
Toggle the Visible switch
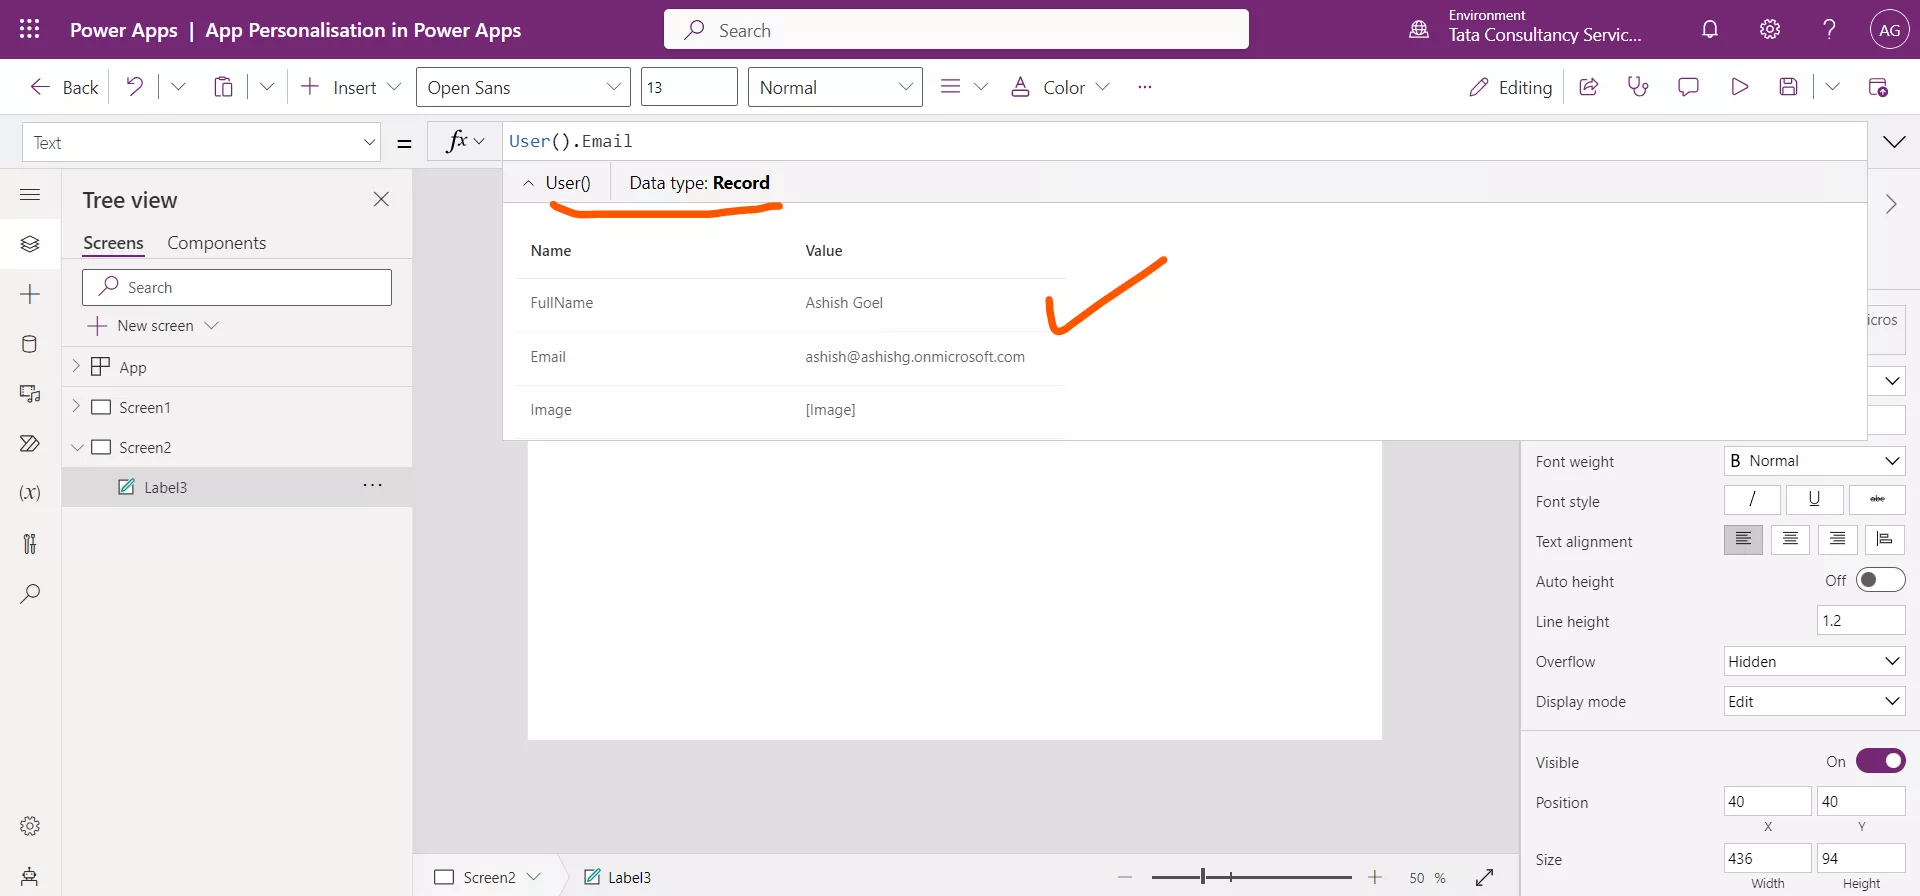[x=1880, y=761]
